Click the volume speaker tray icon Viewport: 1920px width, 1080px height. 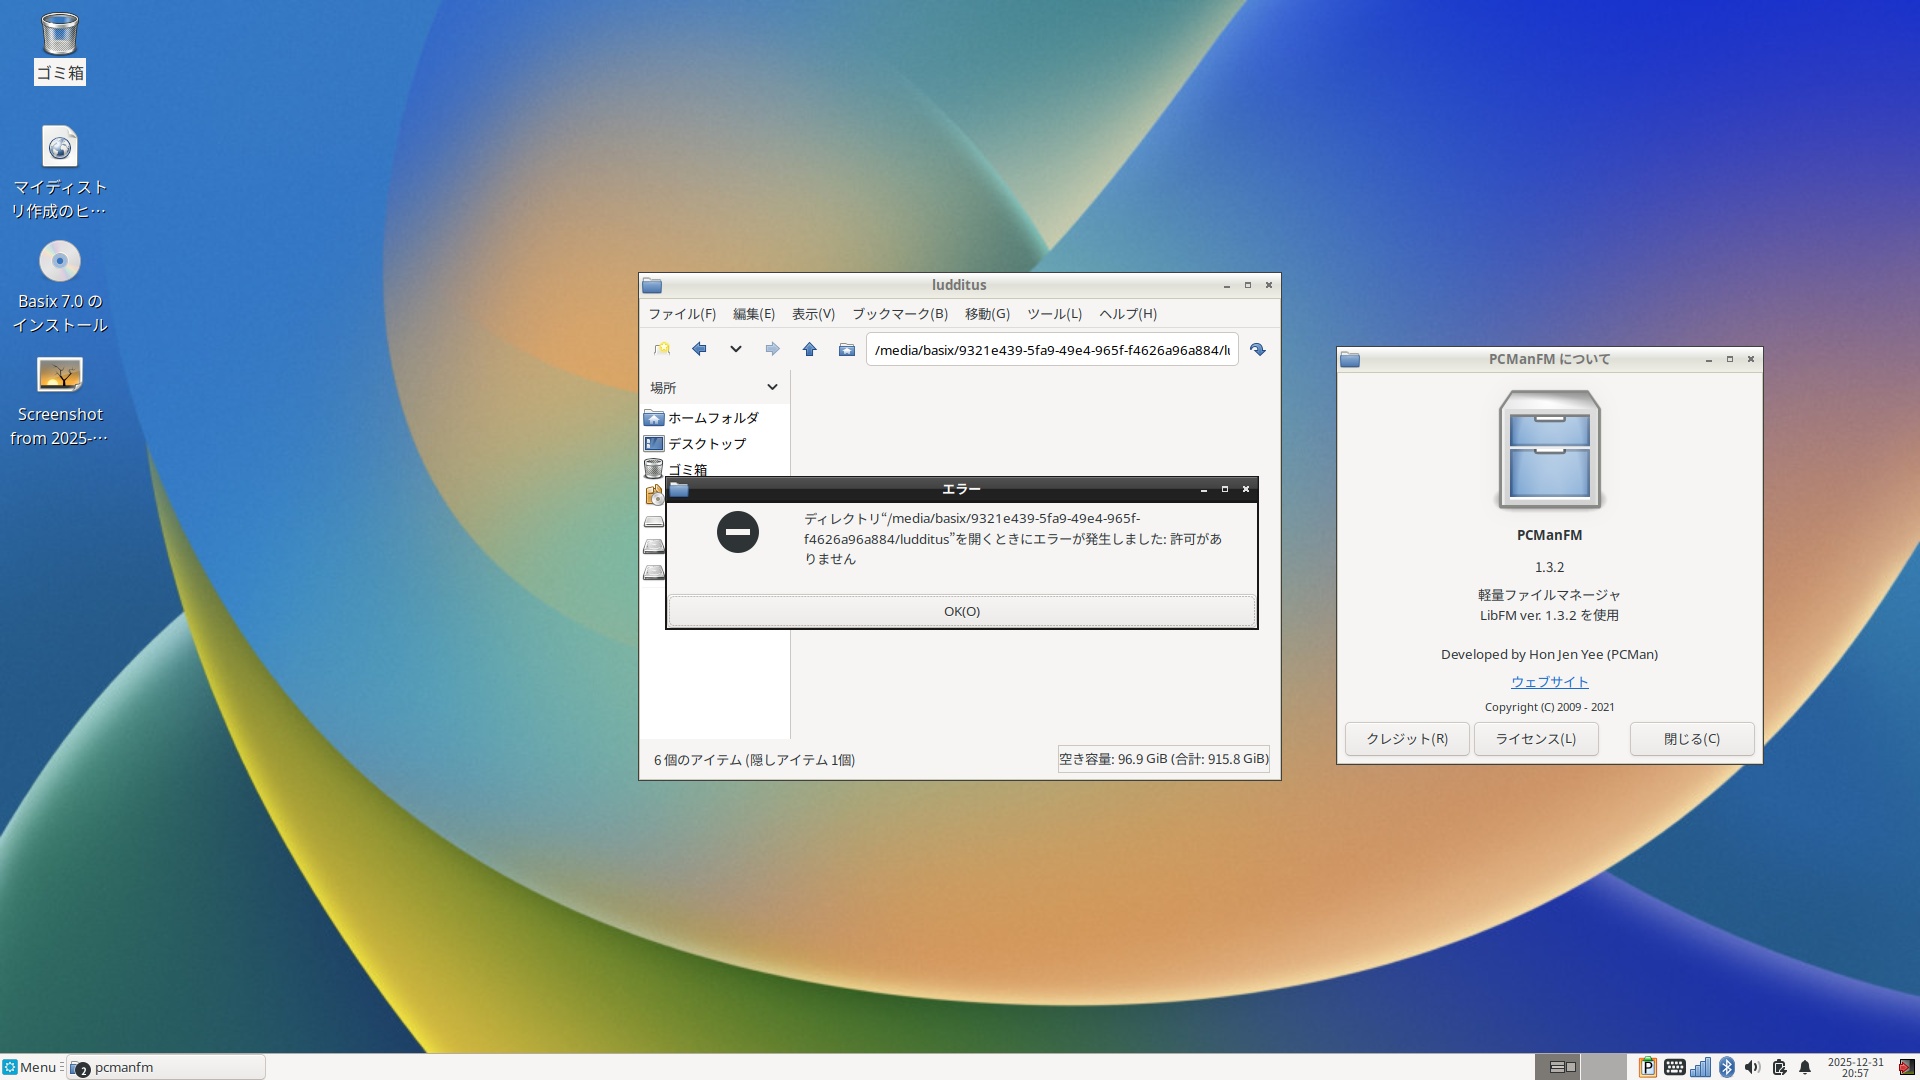click(1752, 1067)
